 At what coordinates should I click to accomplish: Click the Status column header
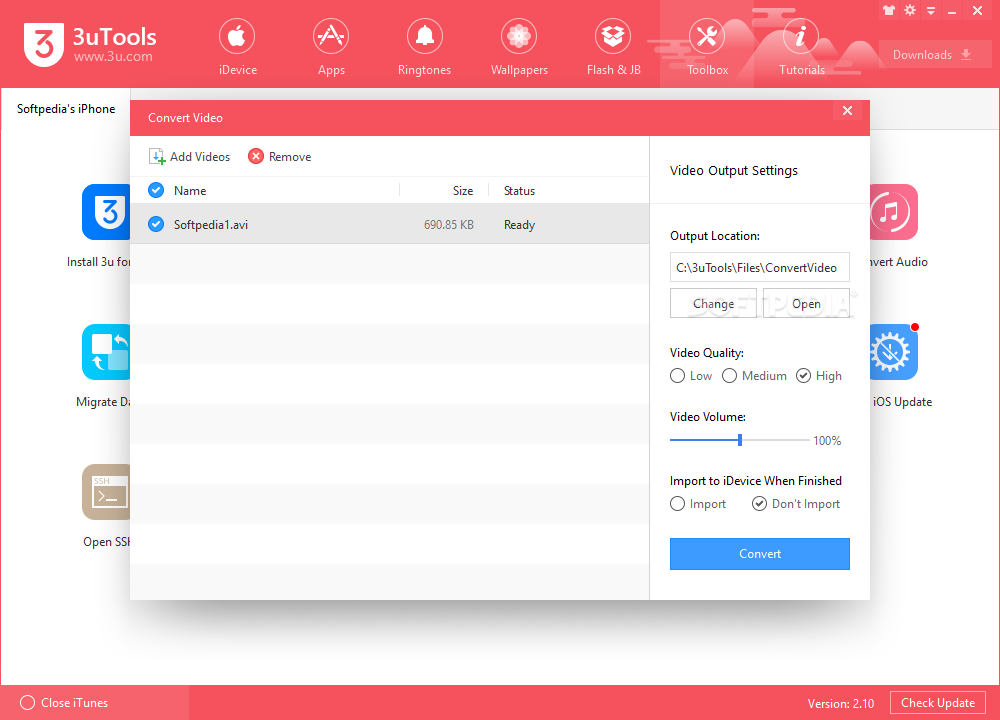pyautogui.click(x=519, y=191)
